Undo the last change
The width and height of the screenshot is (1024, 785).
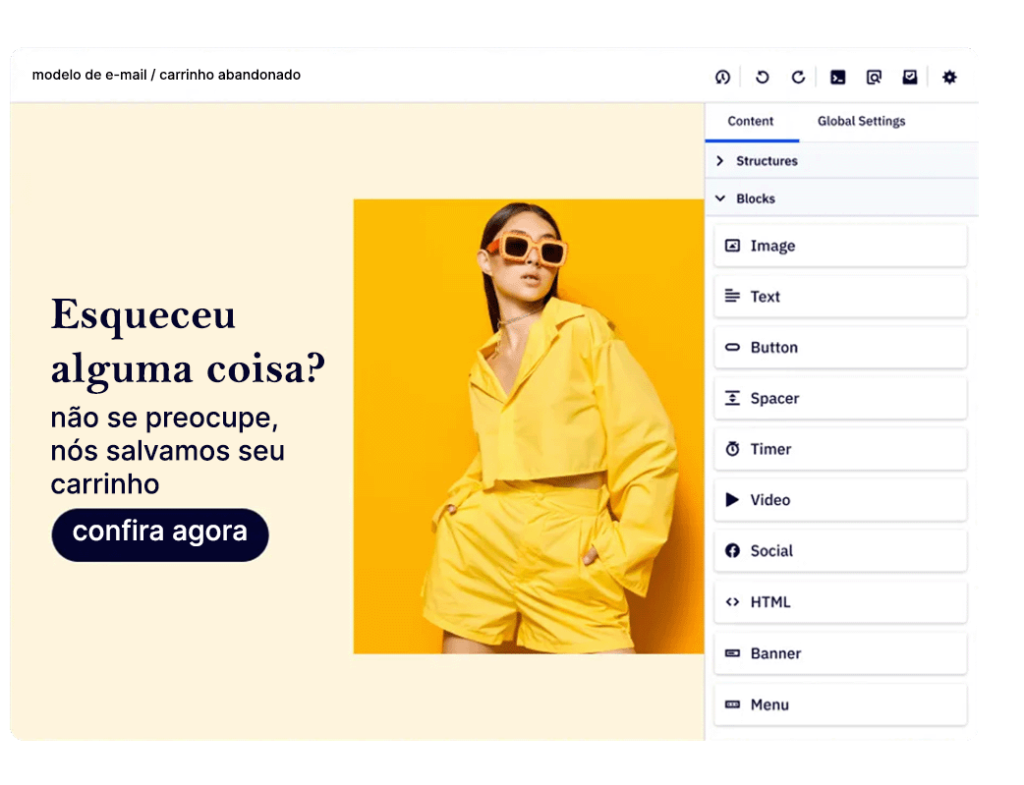(762, 77)
